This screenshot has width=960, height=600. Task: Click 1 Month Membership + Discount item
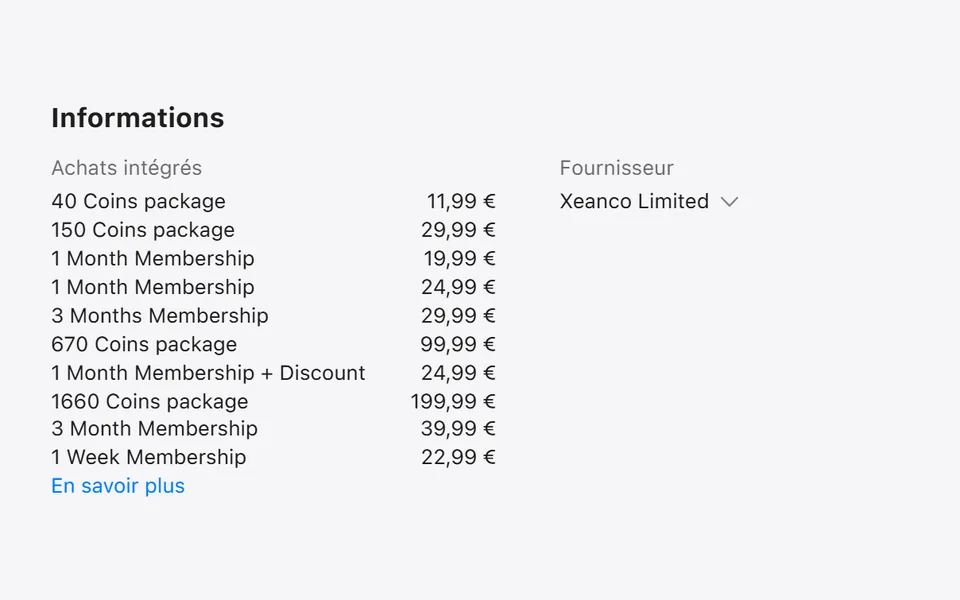click(x=273, y=373)
